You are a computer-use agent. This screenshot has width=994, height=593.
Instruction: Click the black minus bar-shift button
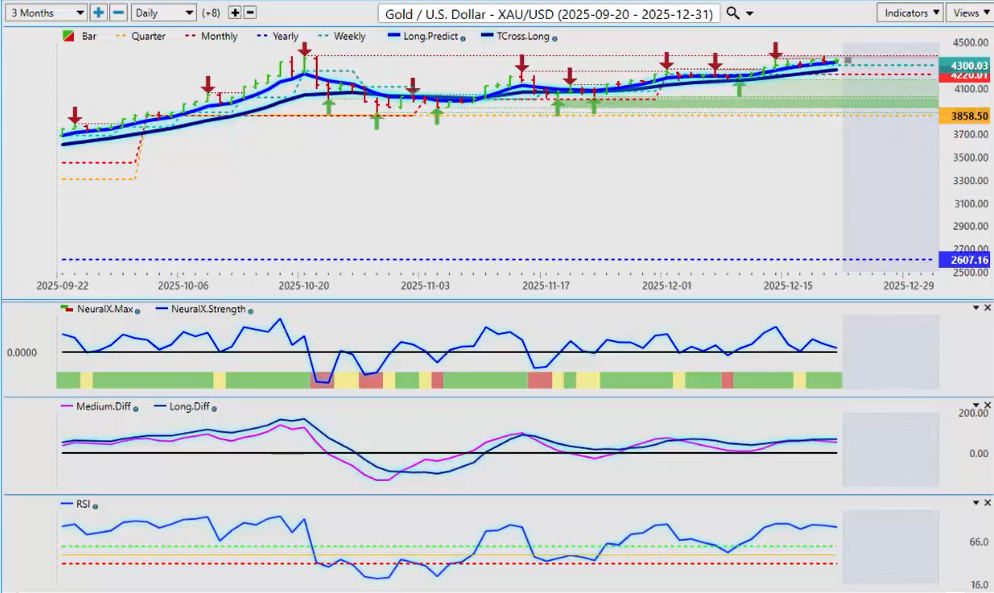coord(250,13)
